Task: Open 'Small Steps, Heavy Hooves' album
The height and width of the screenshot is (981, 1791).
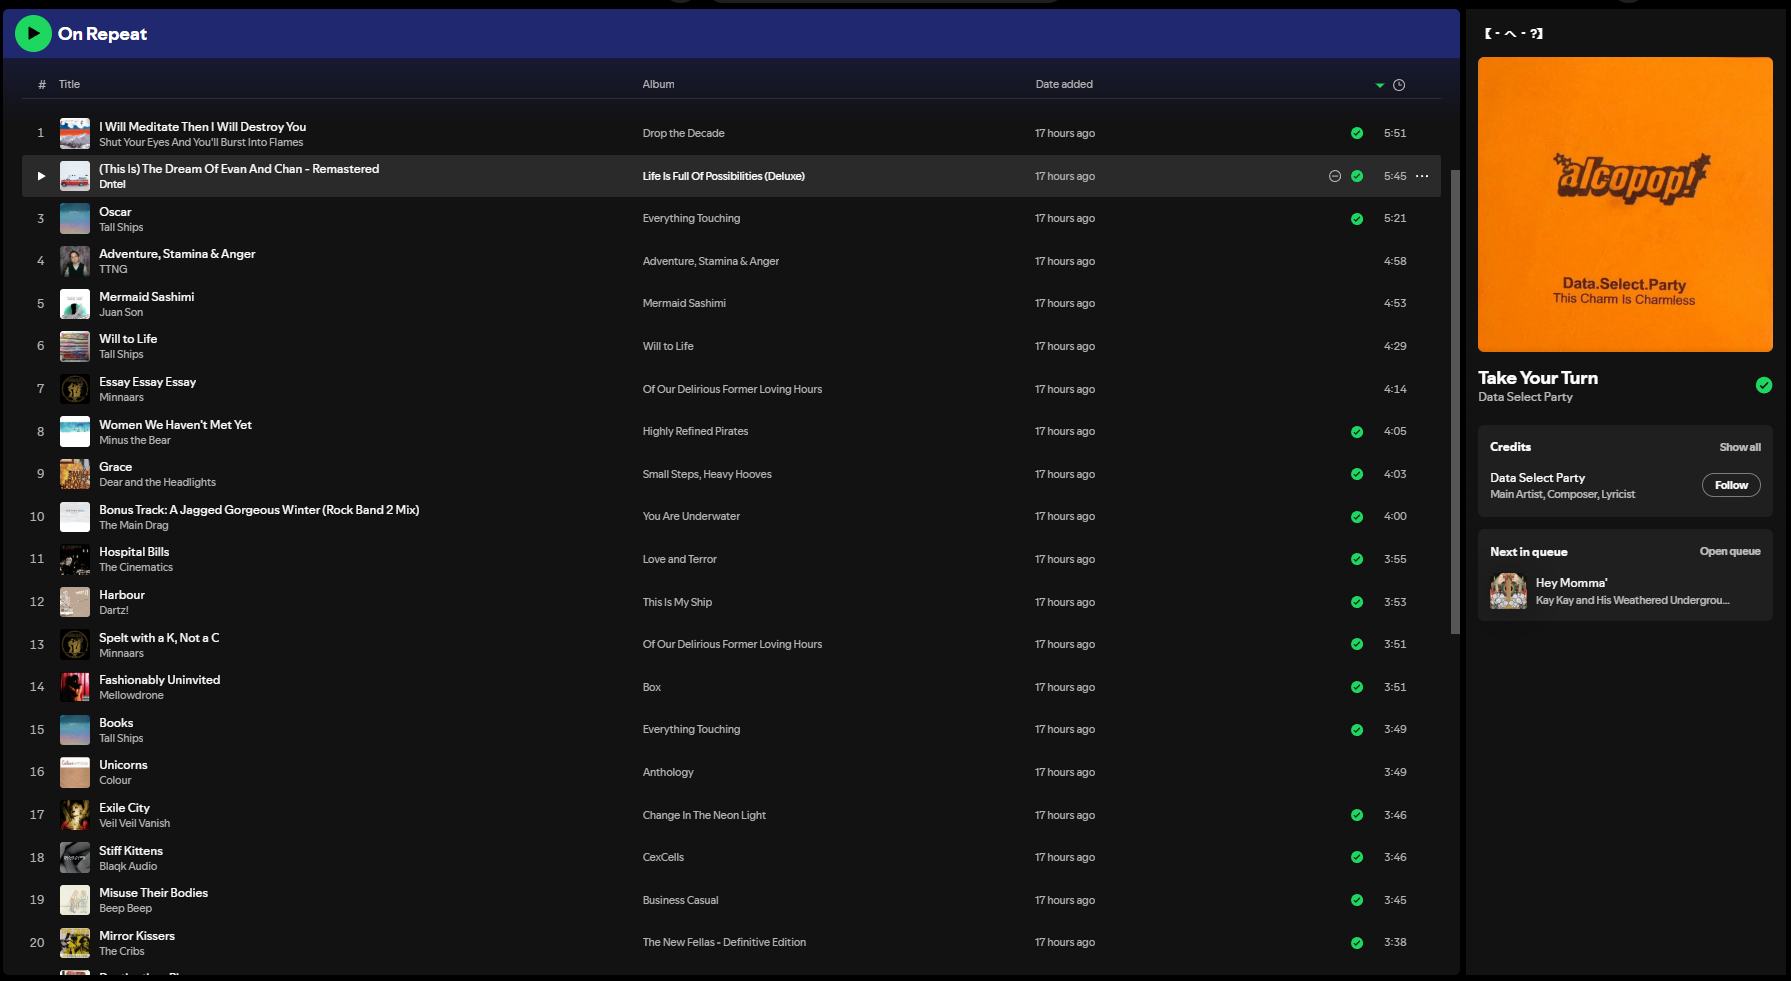Action: [707, 474]
